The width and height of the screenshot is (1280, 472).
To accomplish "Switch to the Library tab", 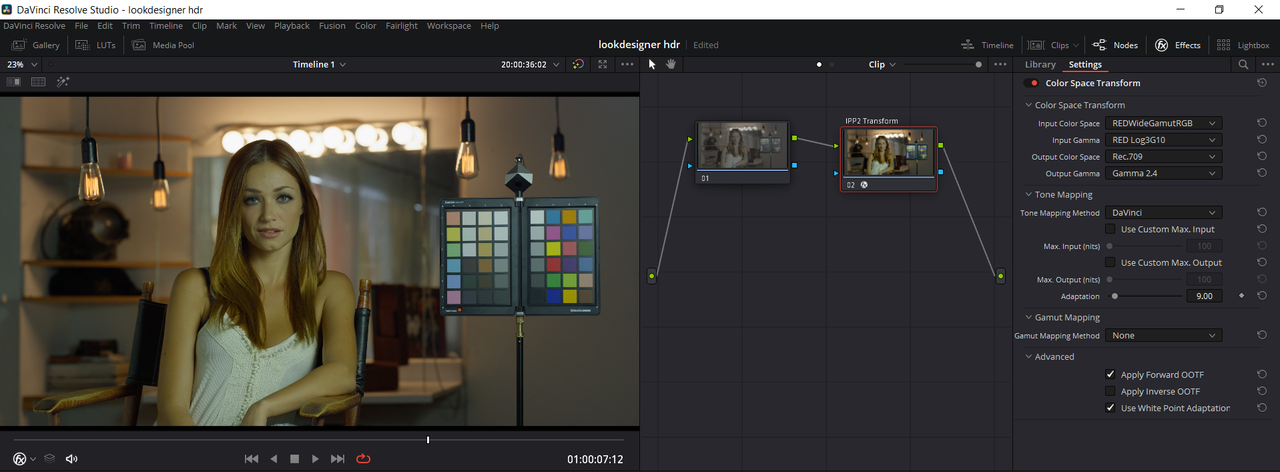I will pyautogui.click(x=1040, y=64).
